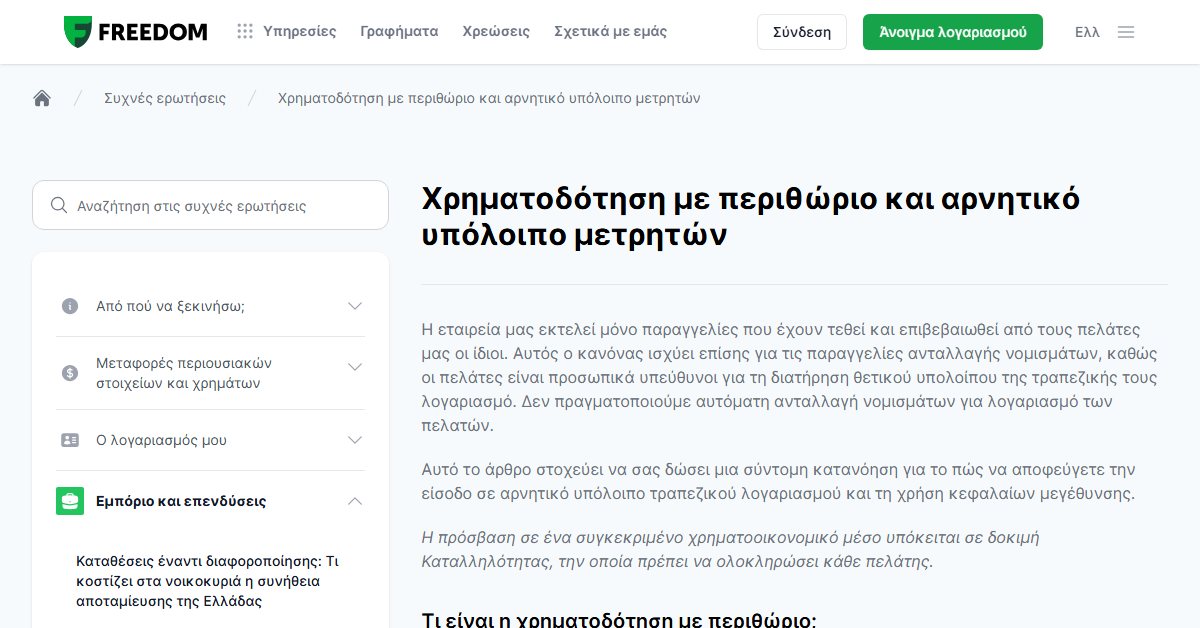Select the Εμπόριο και επενδύσεις section label
The image size is (1200, 628).
coord(181,501)
